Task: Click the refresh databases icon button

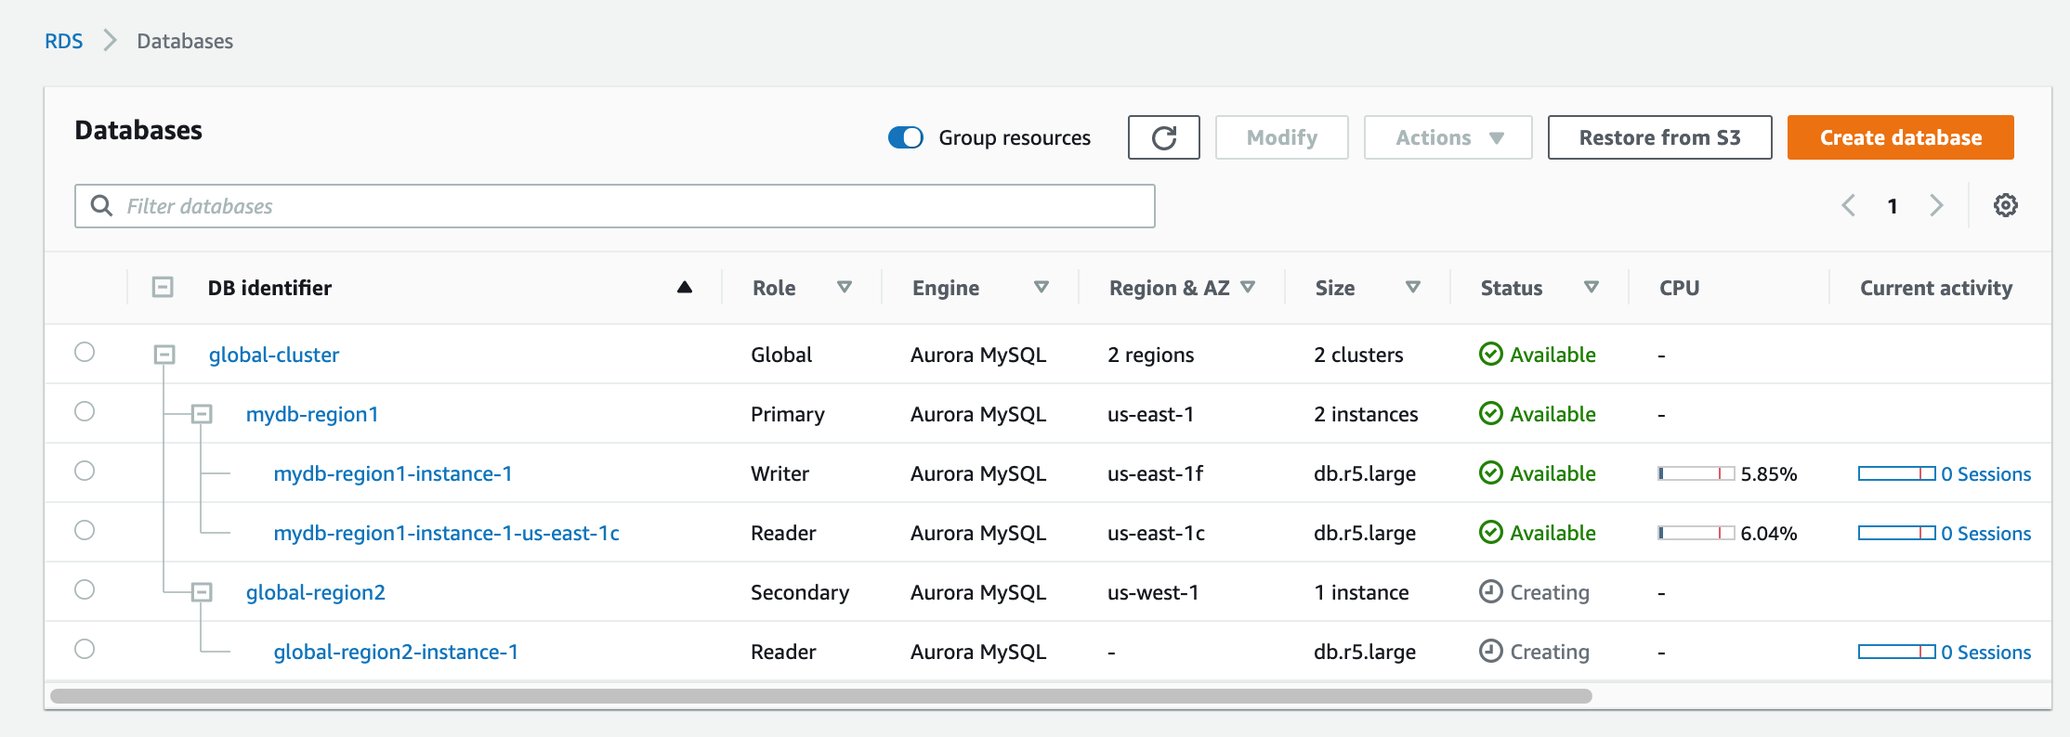Action: click(x=1163, y=137)
